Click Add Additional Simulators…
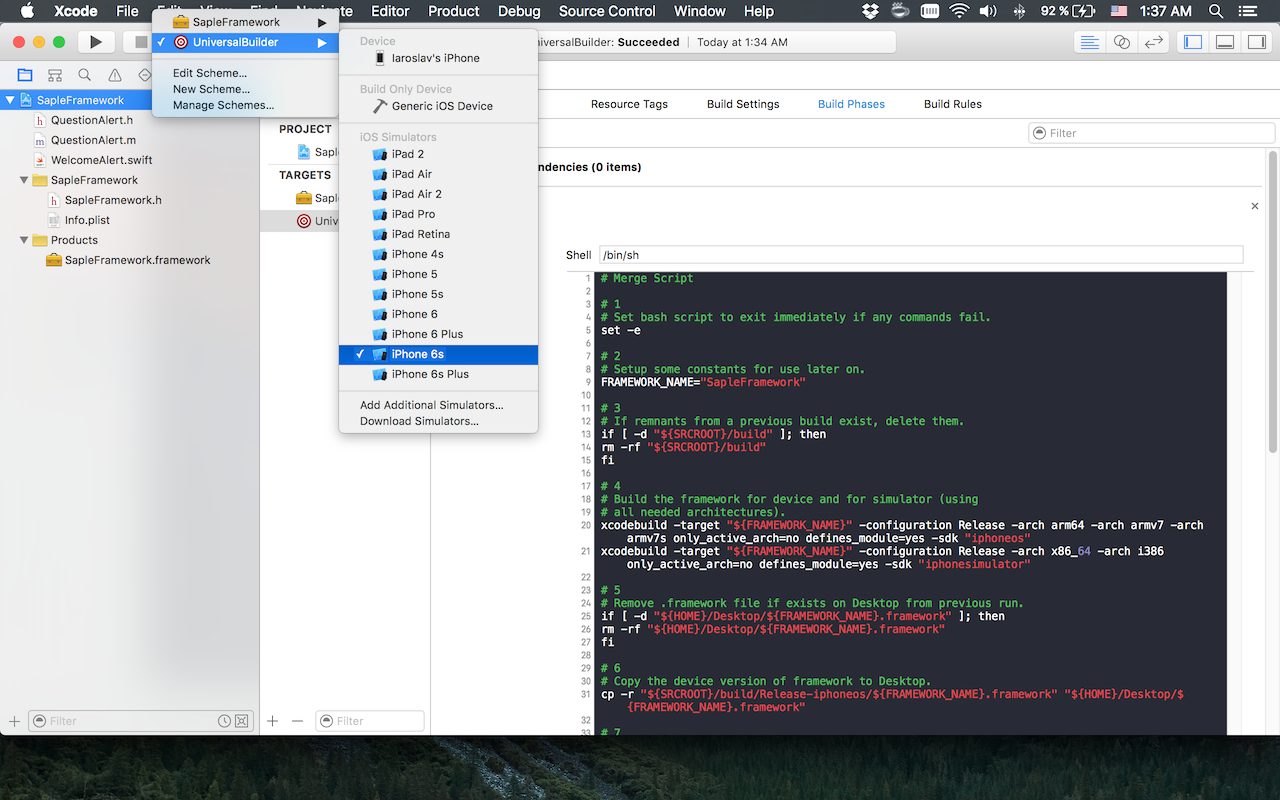 click(x=439, y=405)
